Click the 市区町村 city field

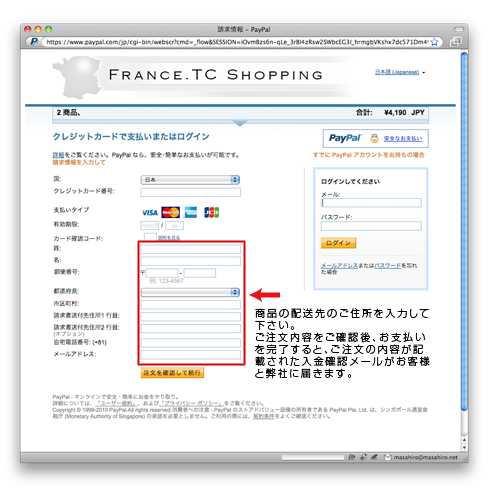coord(190,304)
